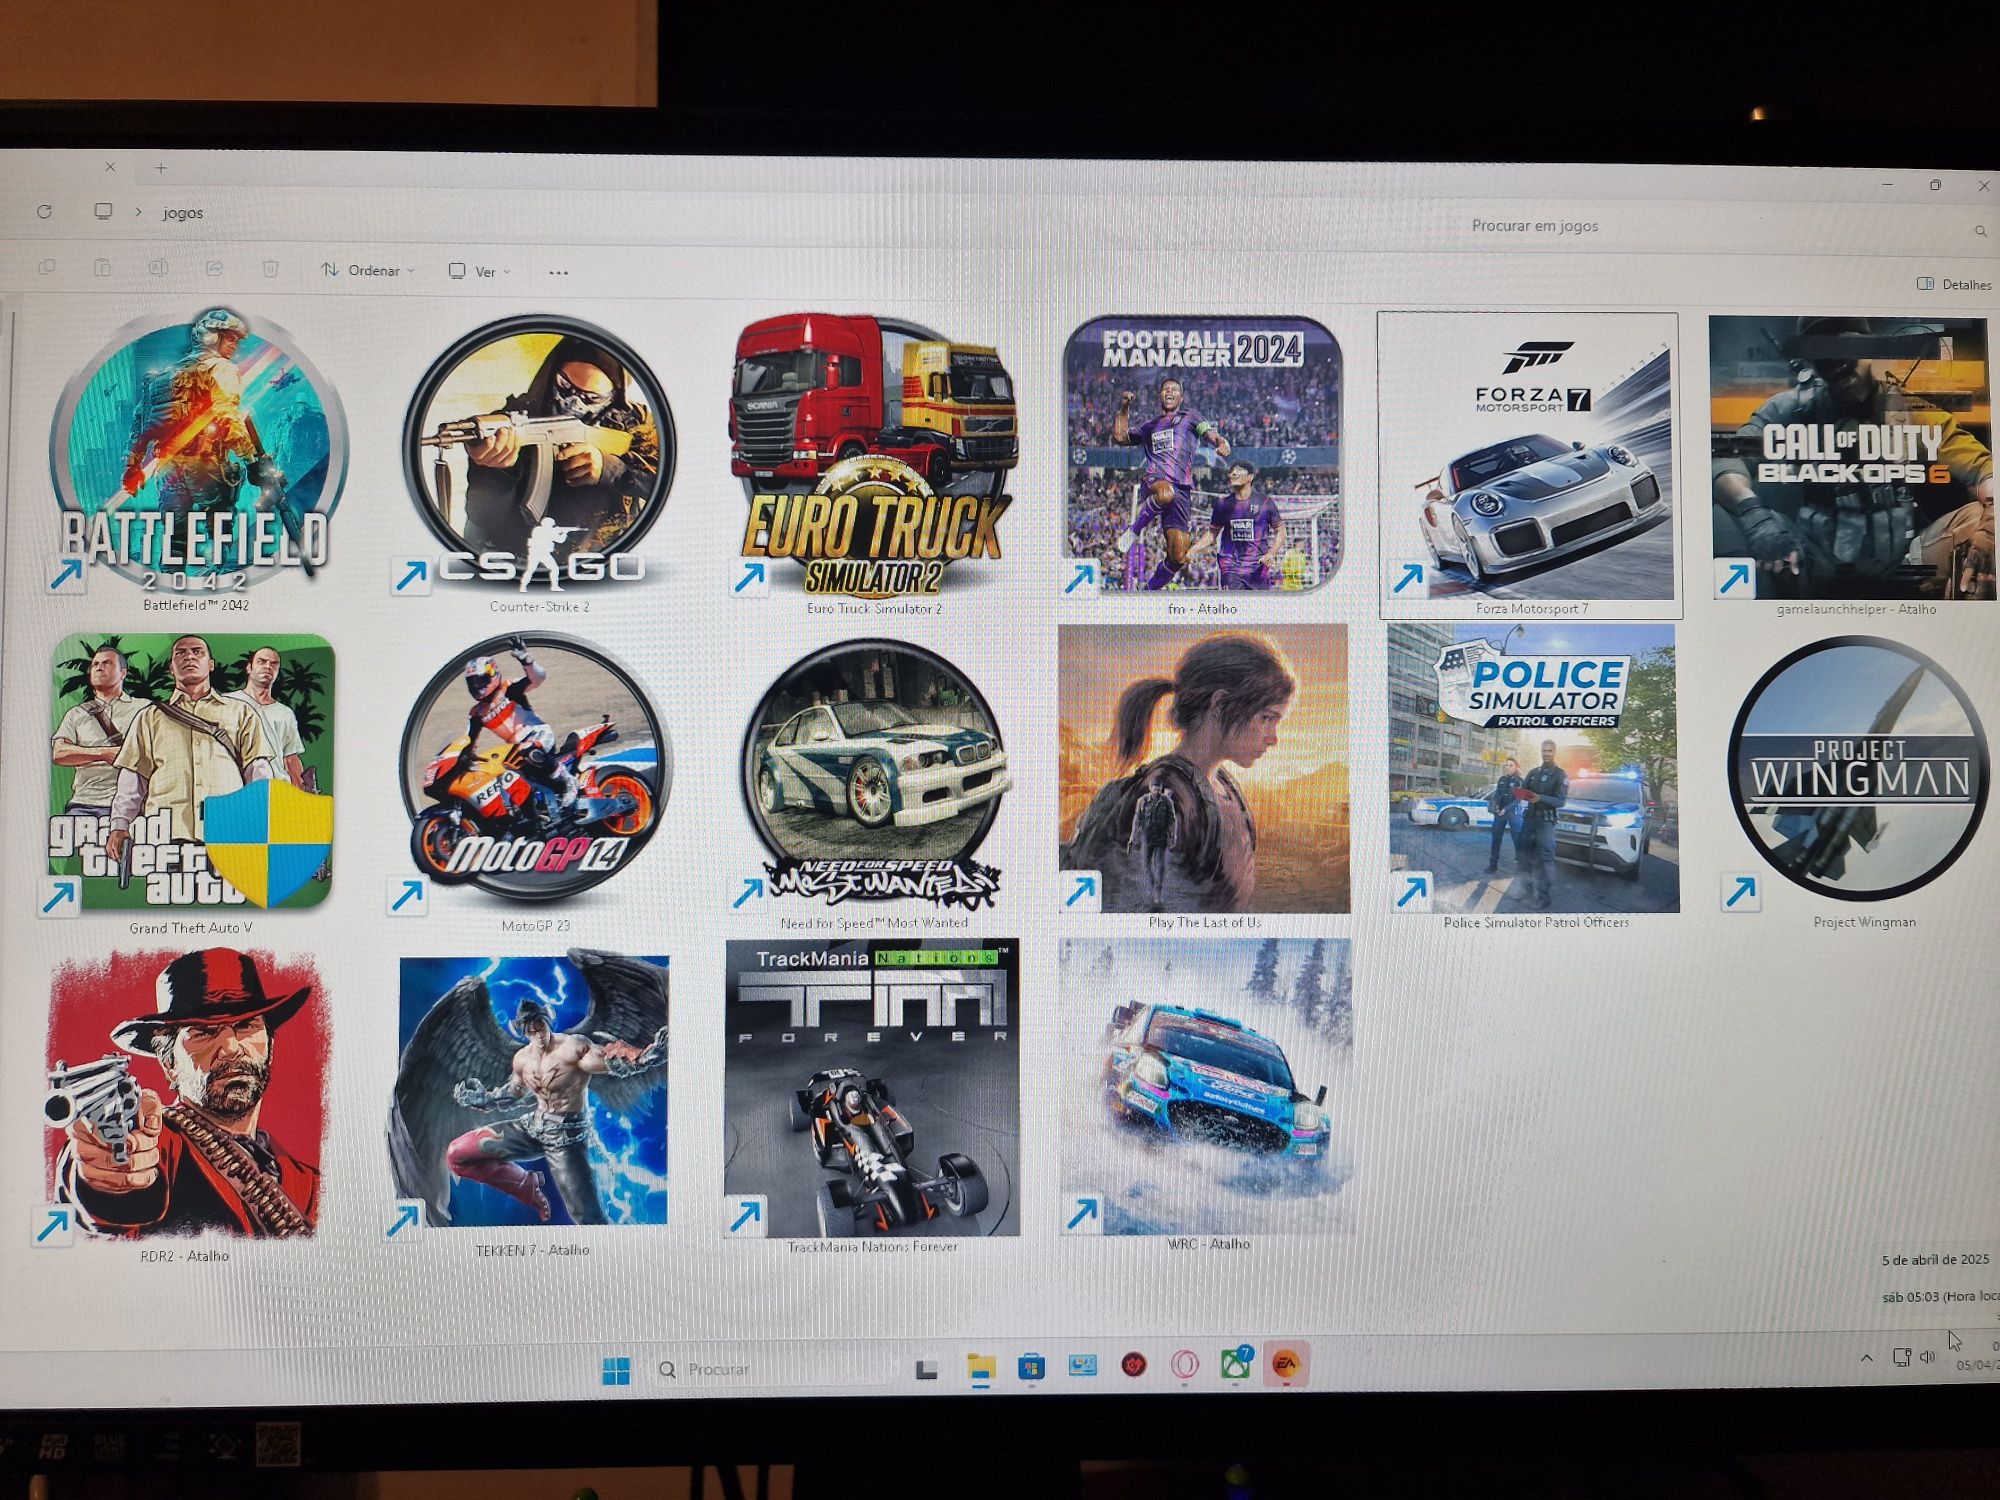Click the This PC monitor icon in address bar
Screen dimensions: 2000x1500
(103, 212)
